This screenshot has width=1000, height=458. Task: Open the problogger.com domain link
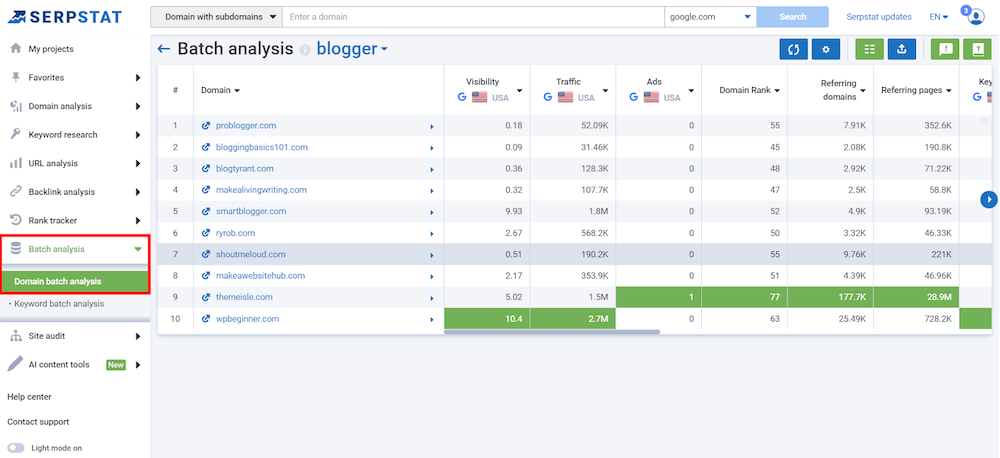(x=246, y=125)
